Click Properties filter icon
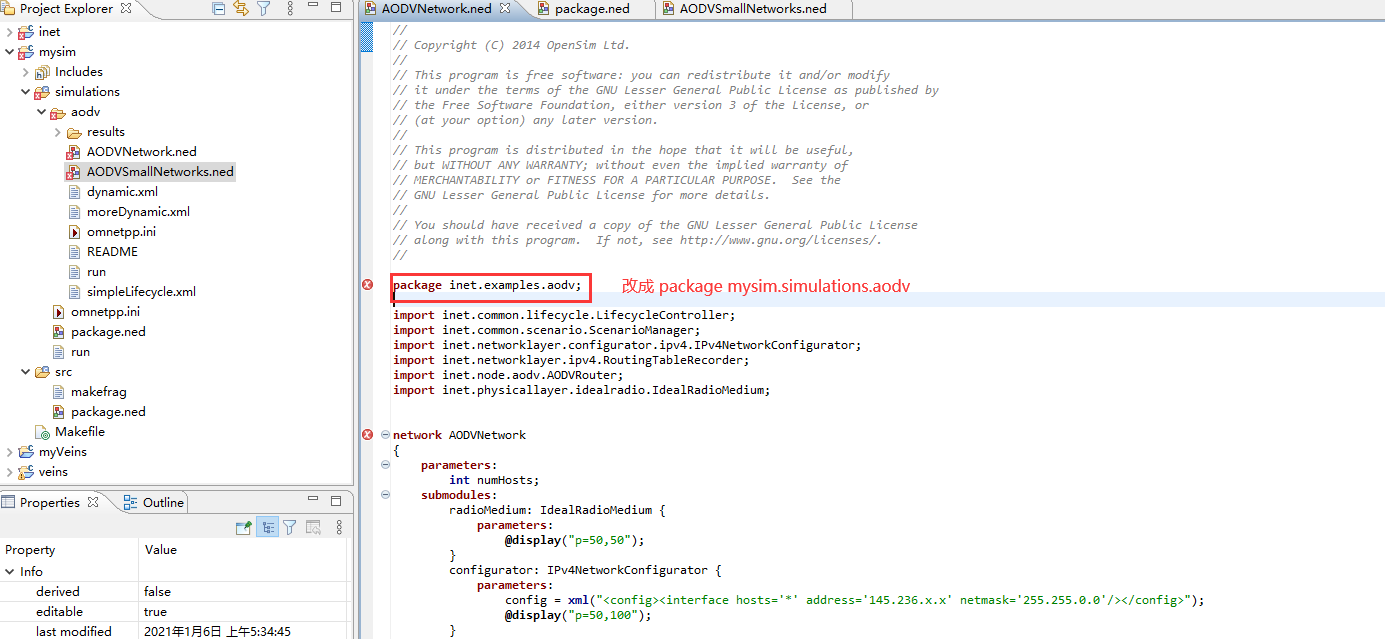 pos(289,527)
